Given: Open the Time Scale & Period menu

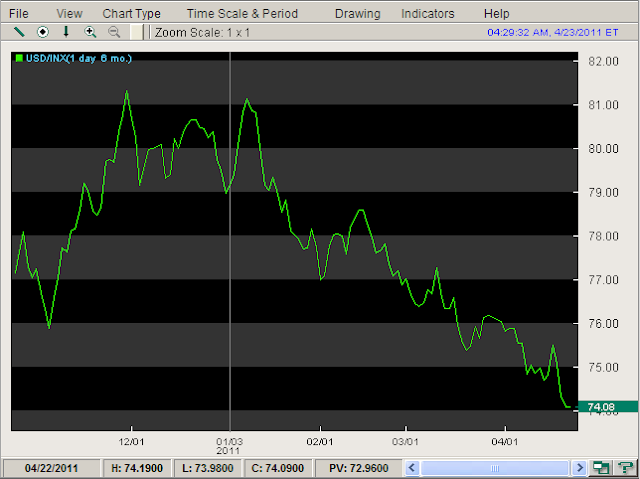Looking at the screenshot, I should pos(242,13).
